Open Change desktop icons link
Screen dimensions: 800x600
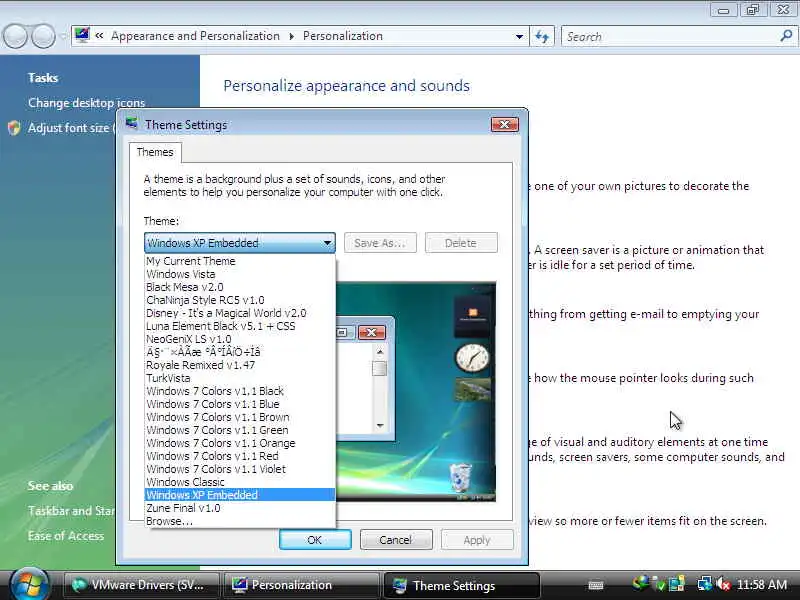[87, 103]
